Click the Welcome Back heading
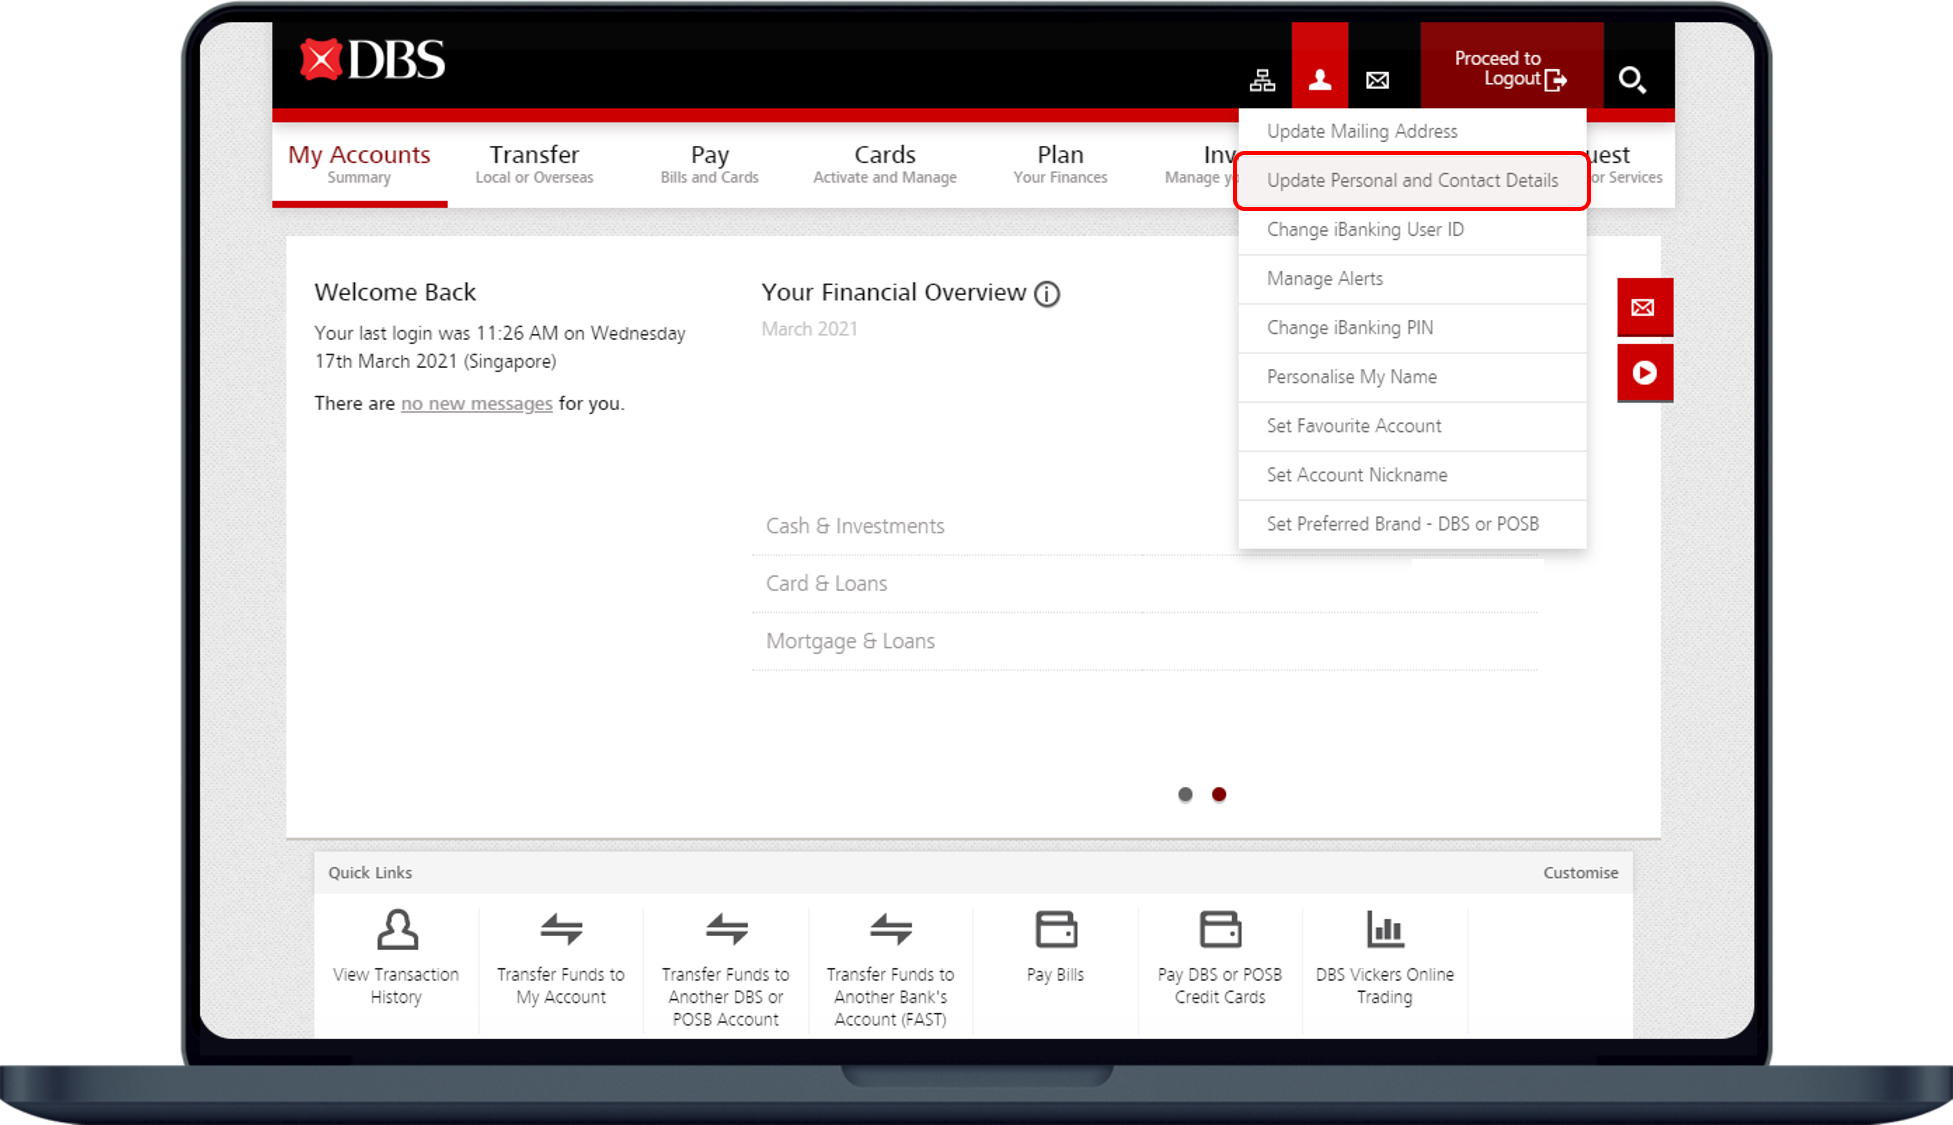1953x1125 pixels. point(395,292)
